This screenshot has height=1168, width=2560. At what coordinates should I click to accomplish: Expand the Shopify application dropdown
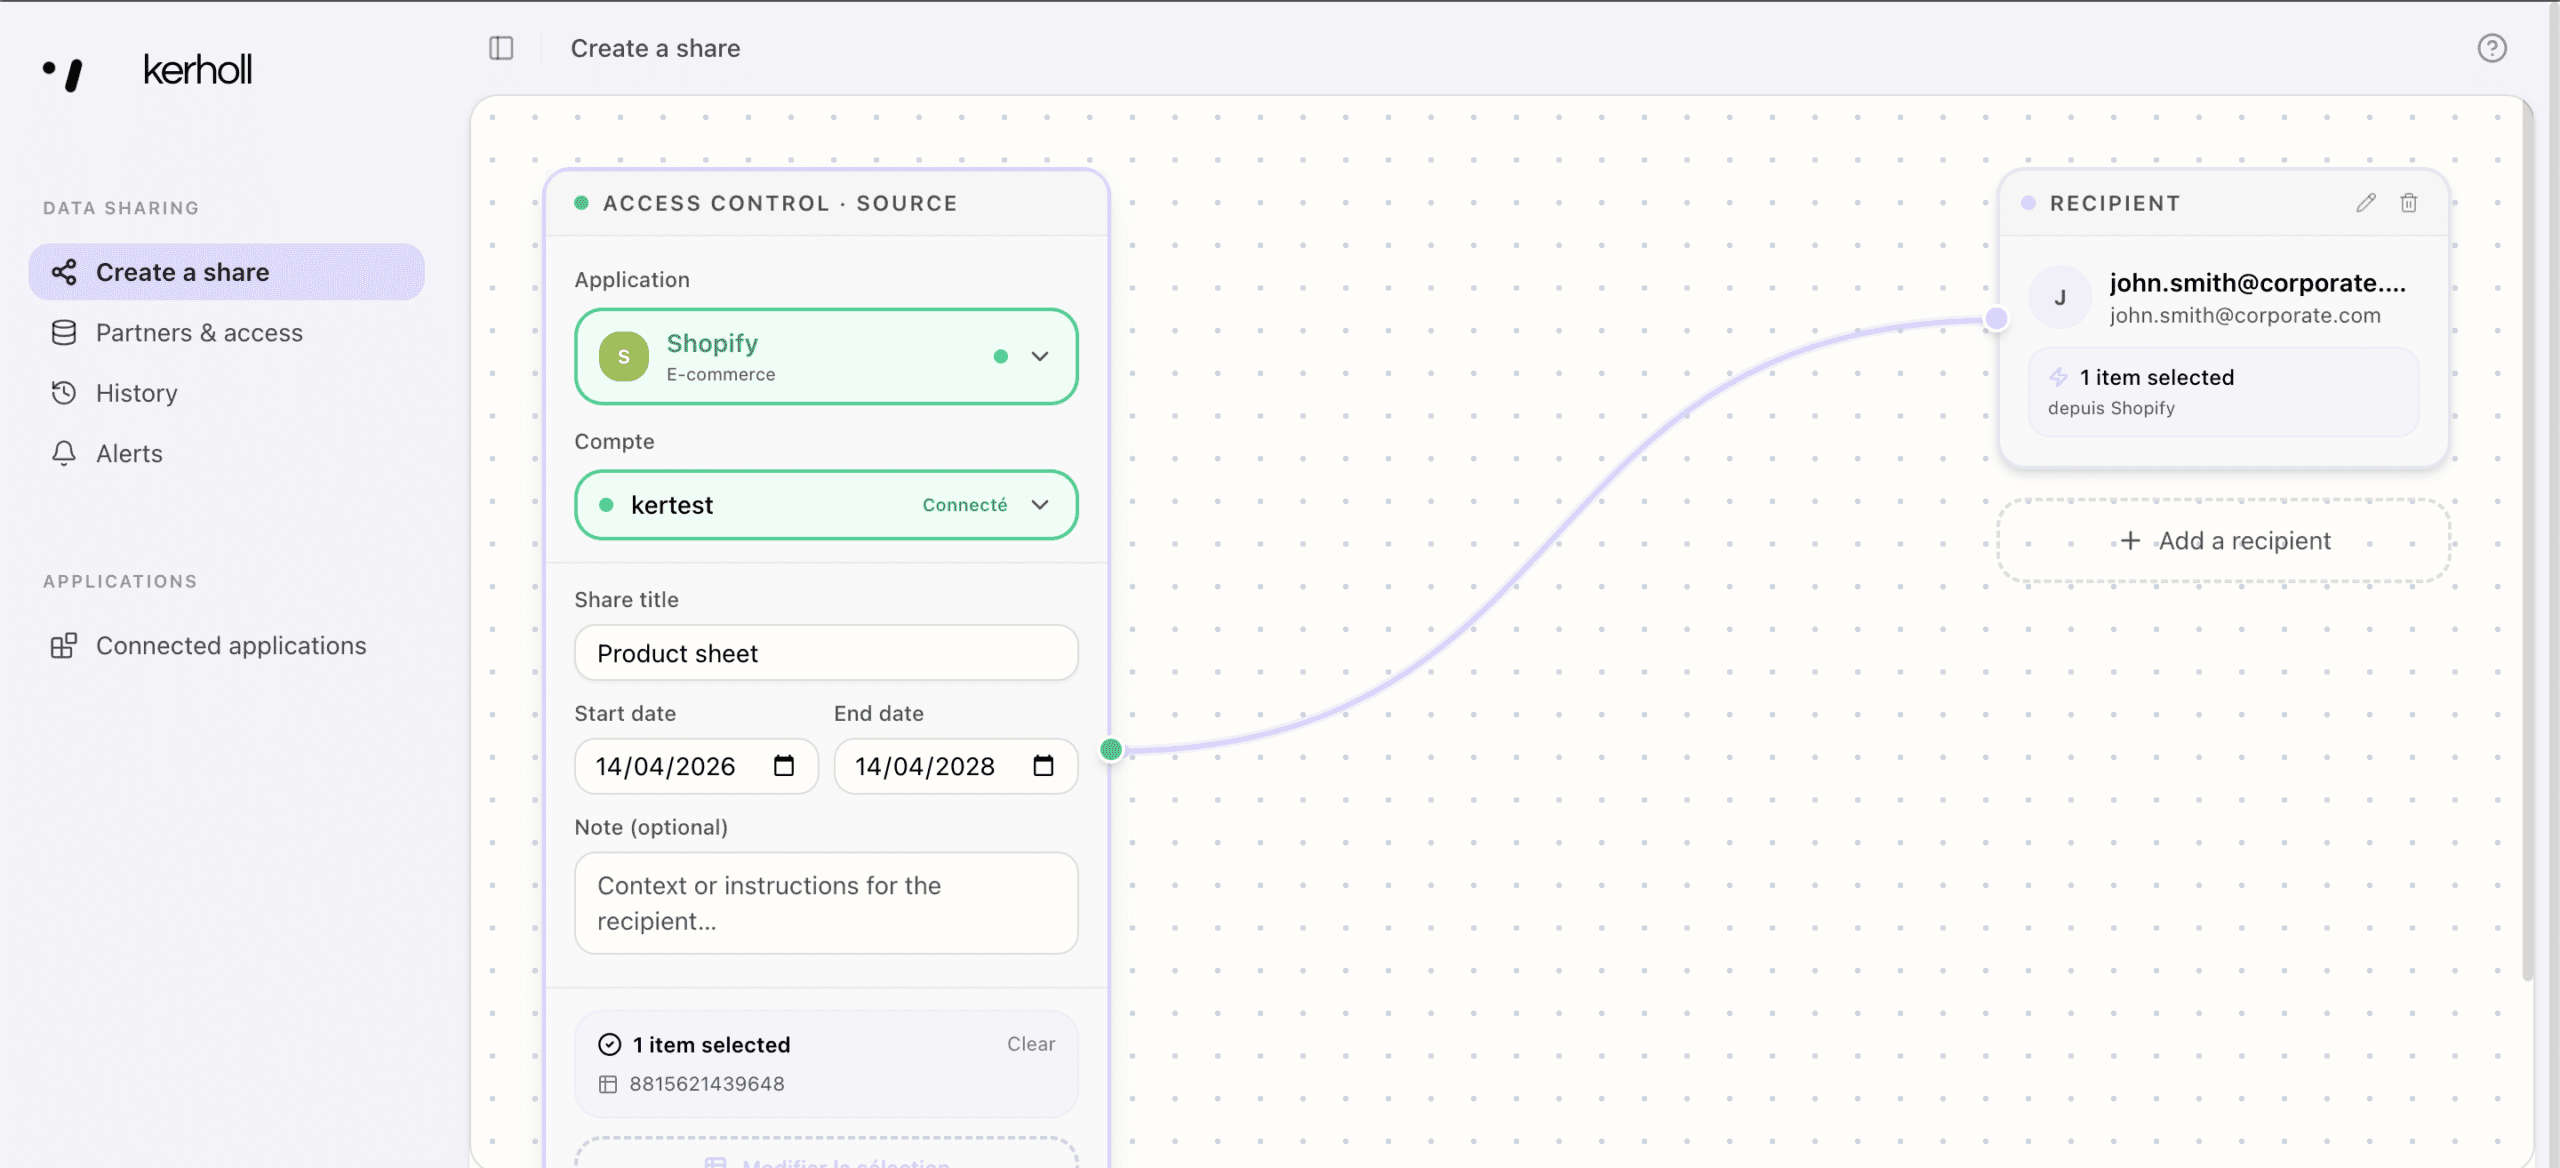tap(1040, 356)
